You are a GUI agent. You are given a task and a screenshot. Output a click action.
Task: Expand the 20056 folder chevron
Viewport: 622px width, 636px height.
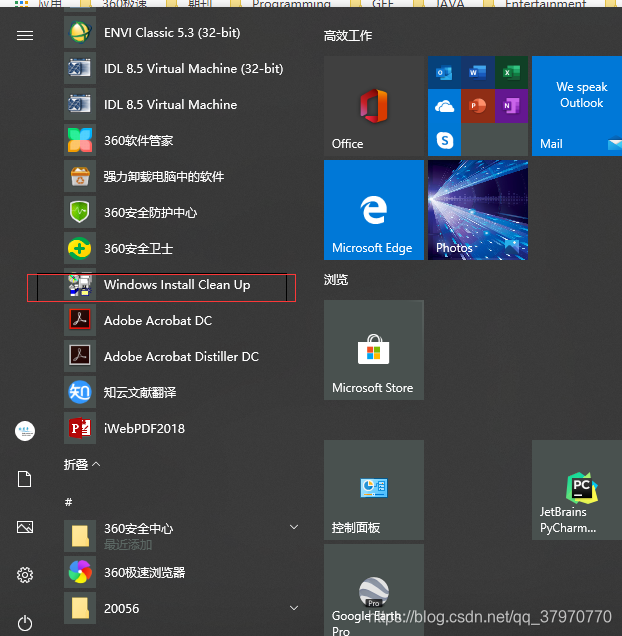click(294, 608)
